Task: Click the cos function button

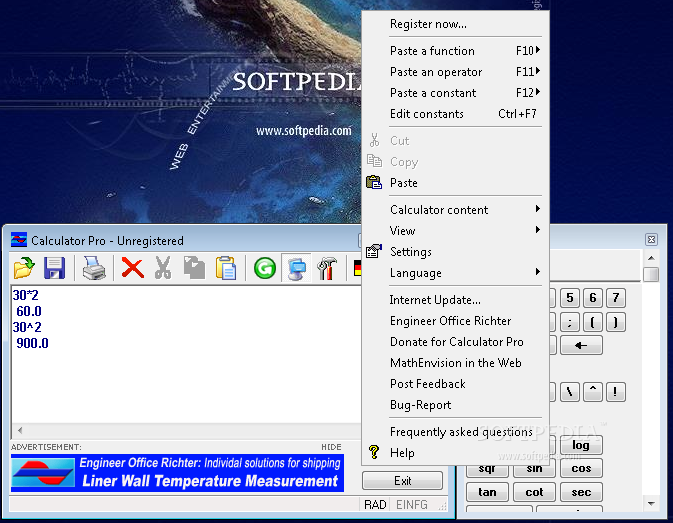Action: [x=581, y=468]
